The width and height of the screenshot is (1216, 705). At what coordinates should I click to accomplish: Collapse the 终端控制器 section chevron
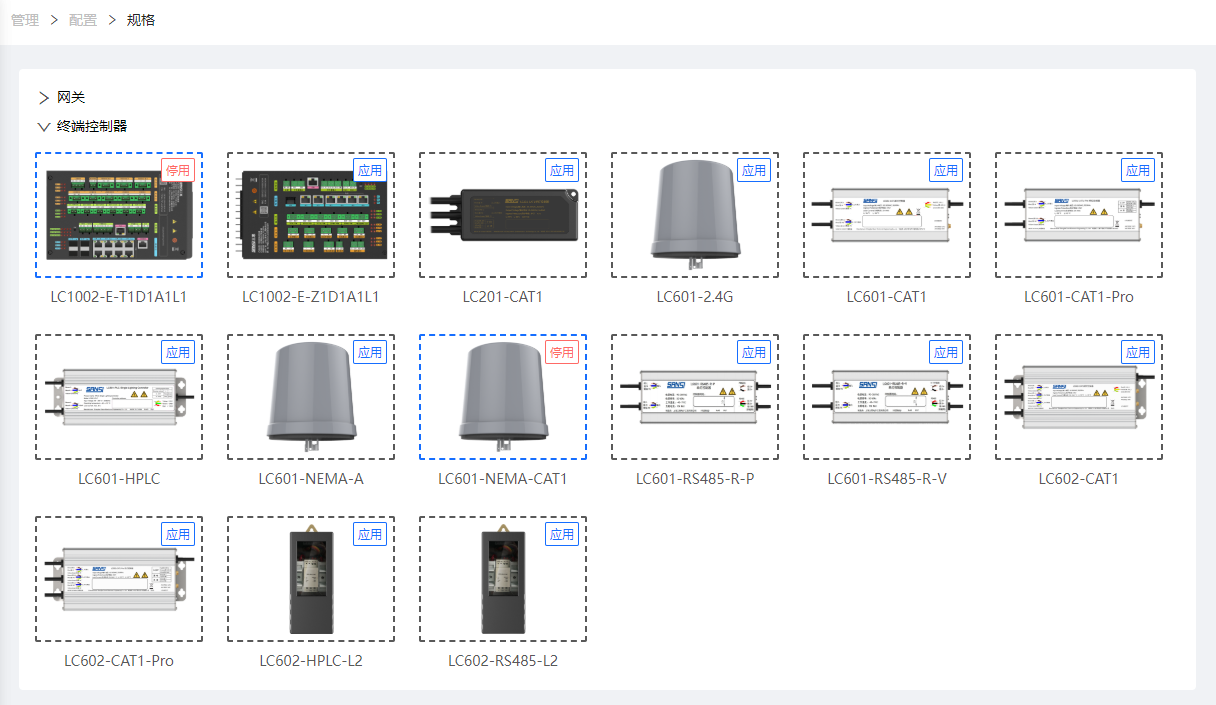(x=43, y=127)
